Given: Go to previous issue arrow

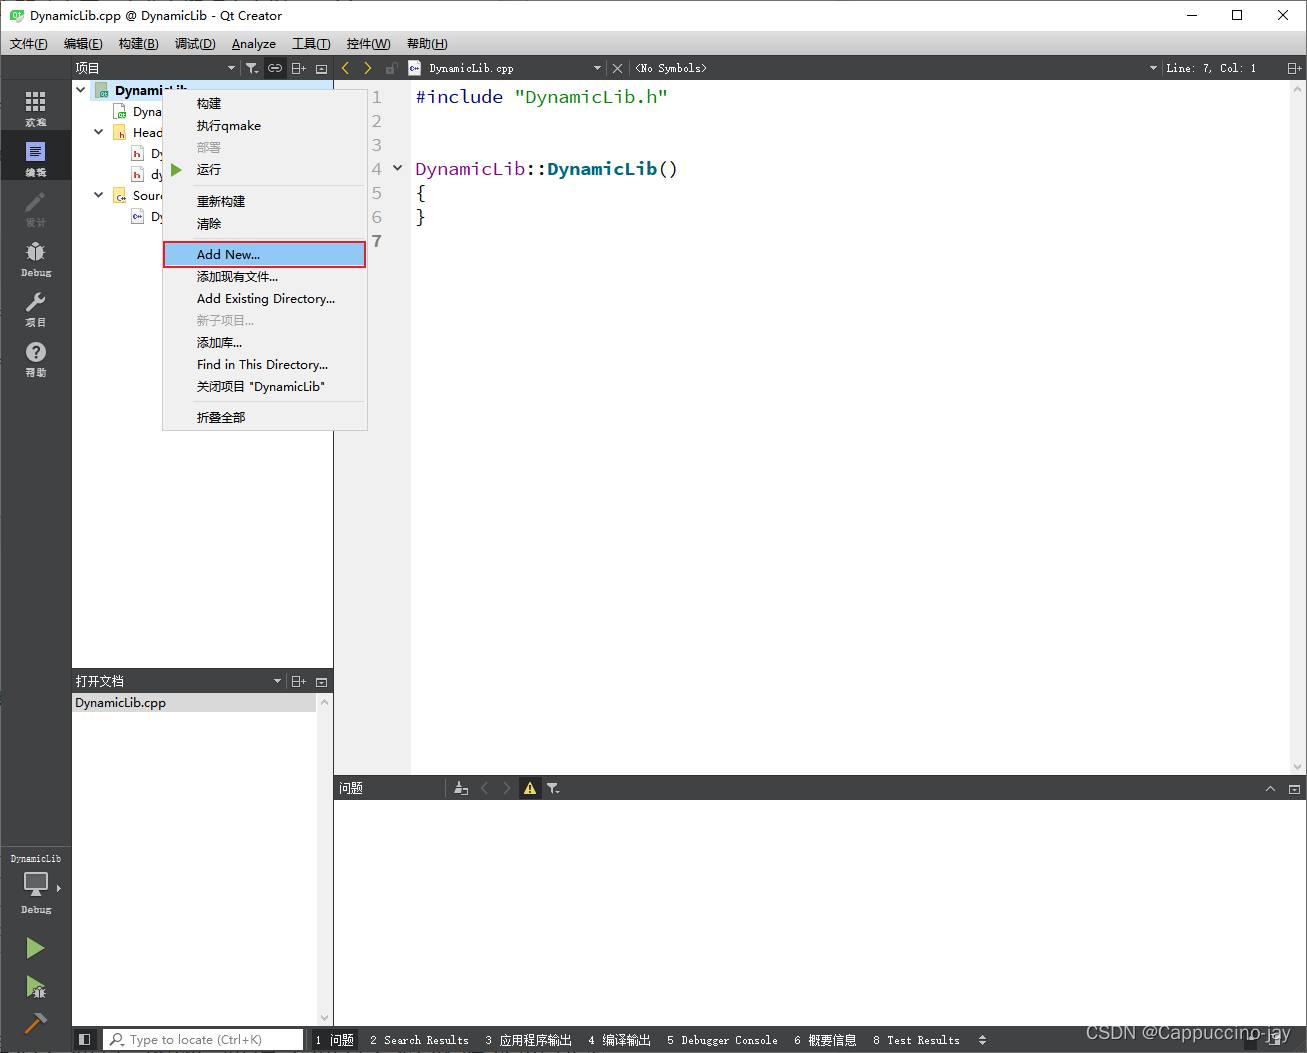Looking at the screenshot, I should pos(484,788).
